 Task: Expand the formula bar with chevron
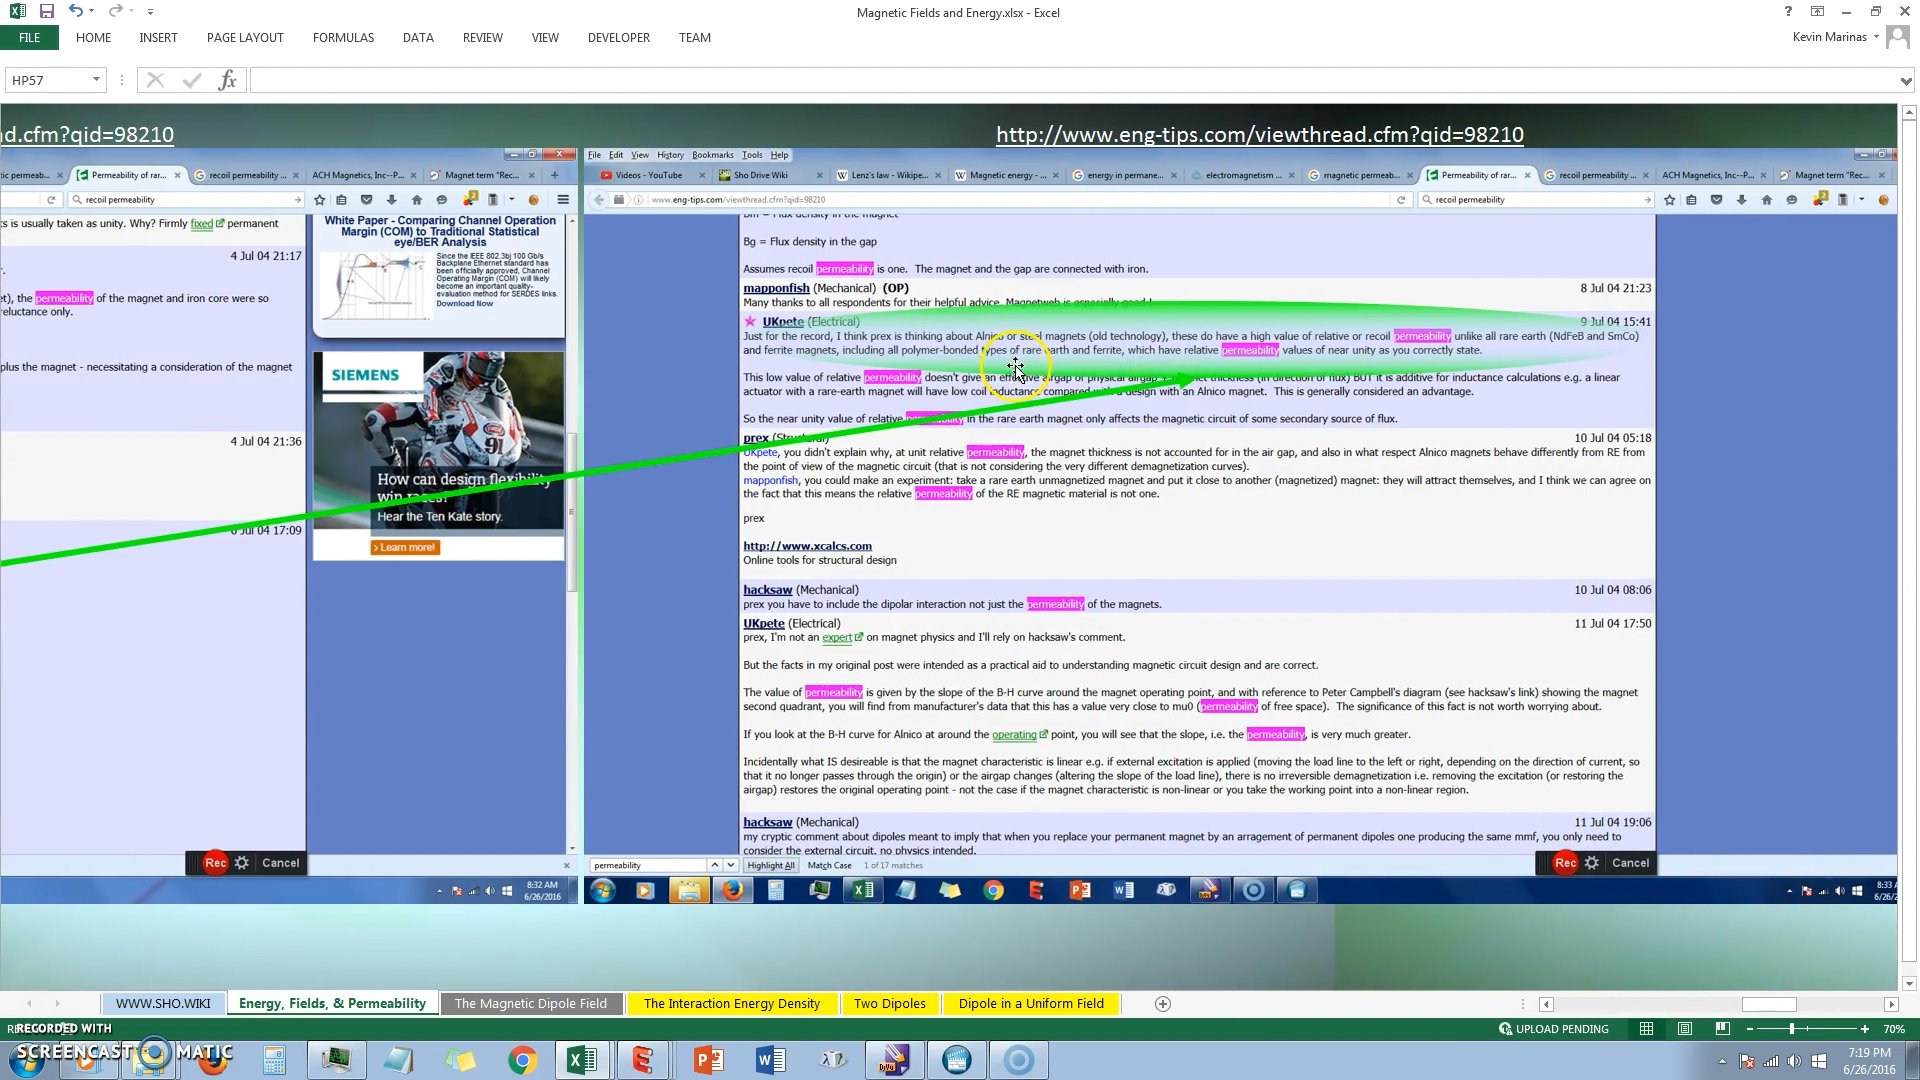coord(1906,81)
